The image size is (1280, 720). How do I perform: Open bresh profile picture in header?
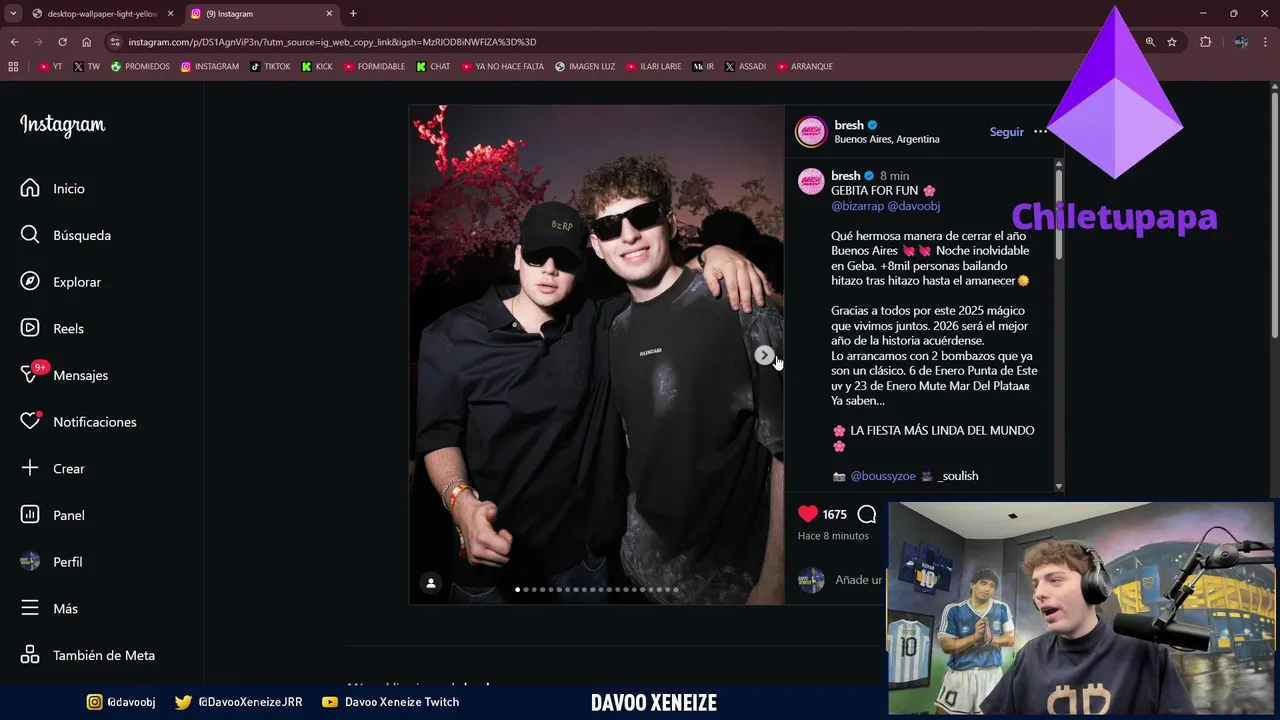811,131
